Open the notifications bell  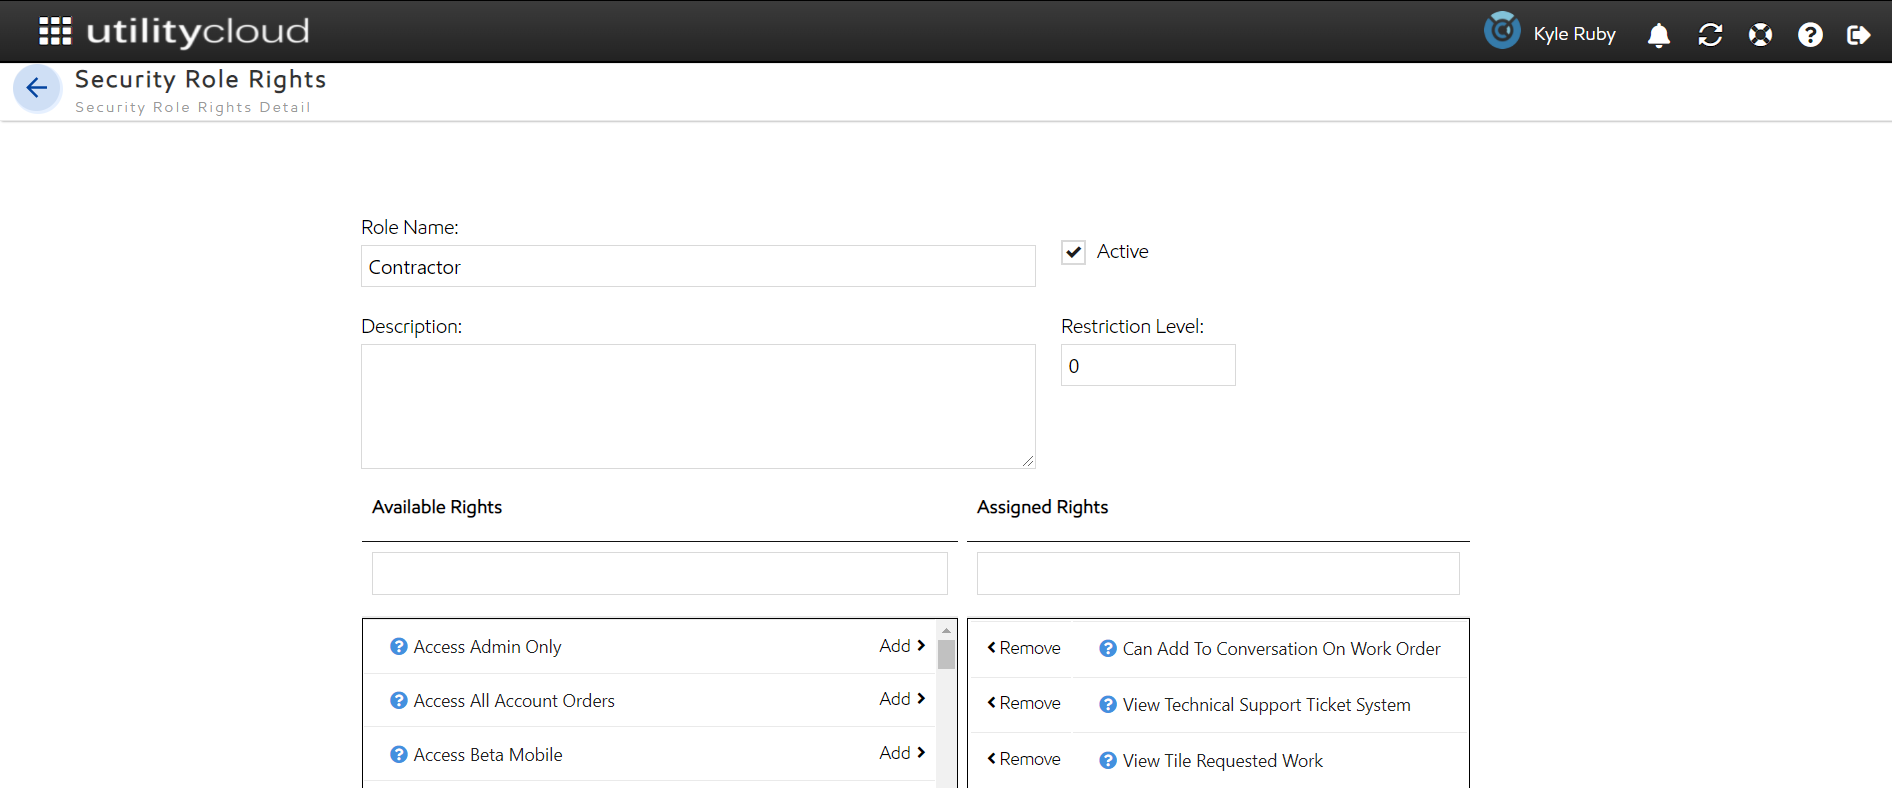tap(1658, 35)
